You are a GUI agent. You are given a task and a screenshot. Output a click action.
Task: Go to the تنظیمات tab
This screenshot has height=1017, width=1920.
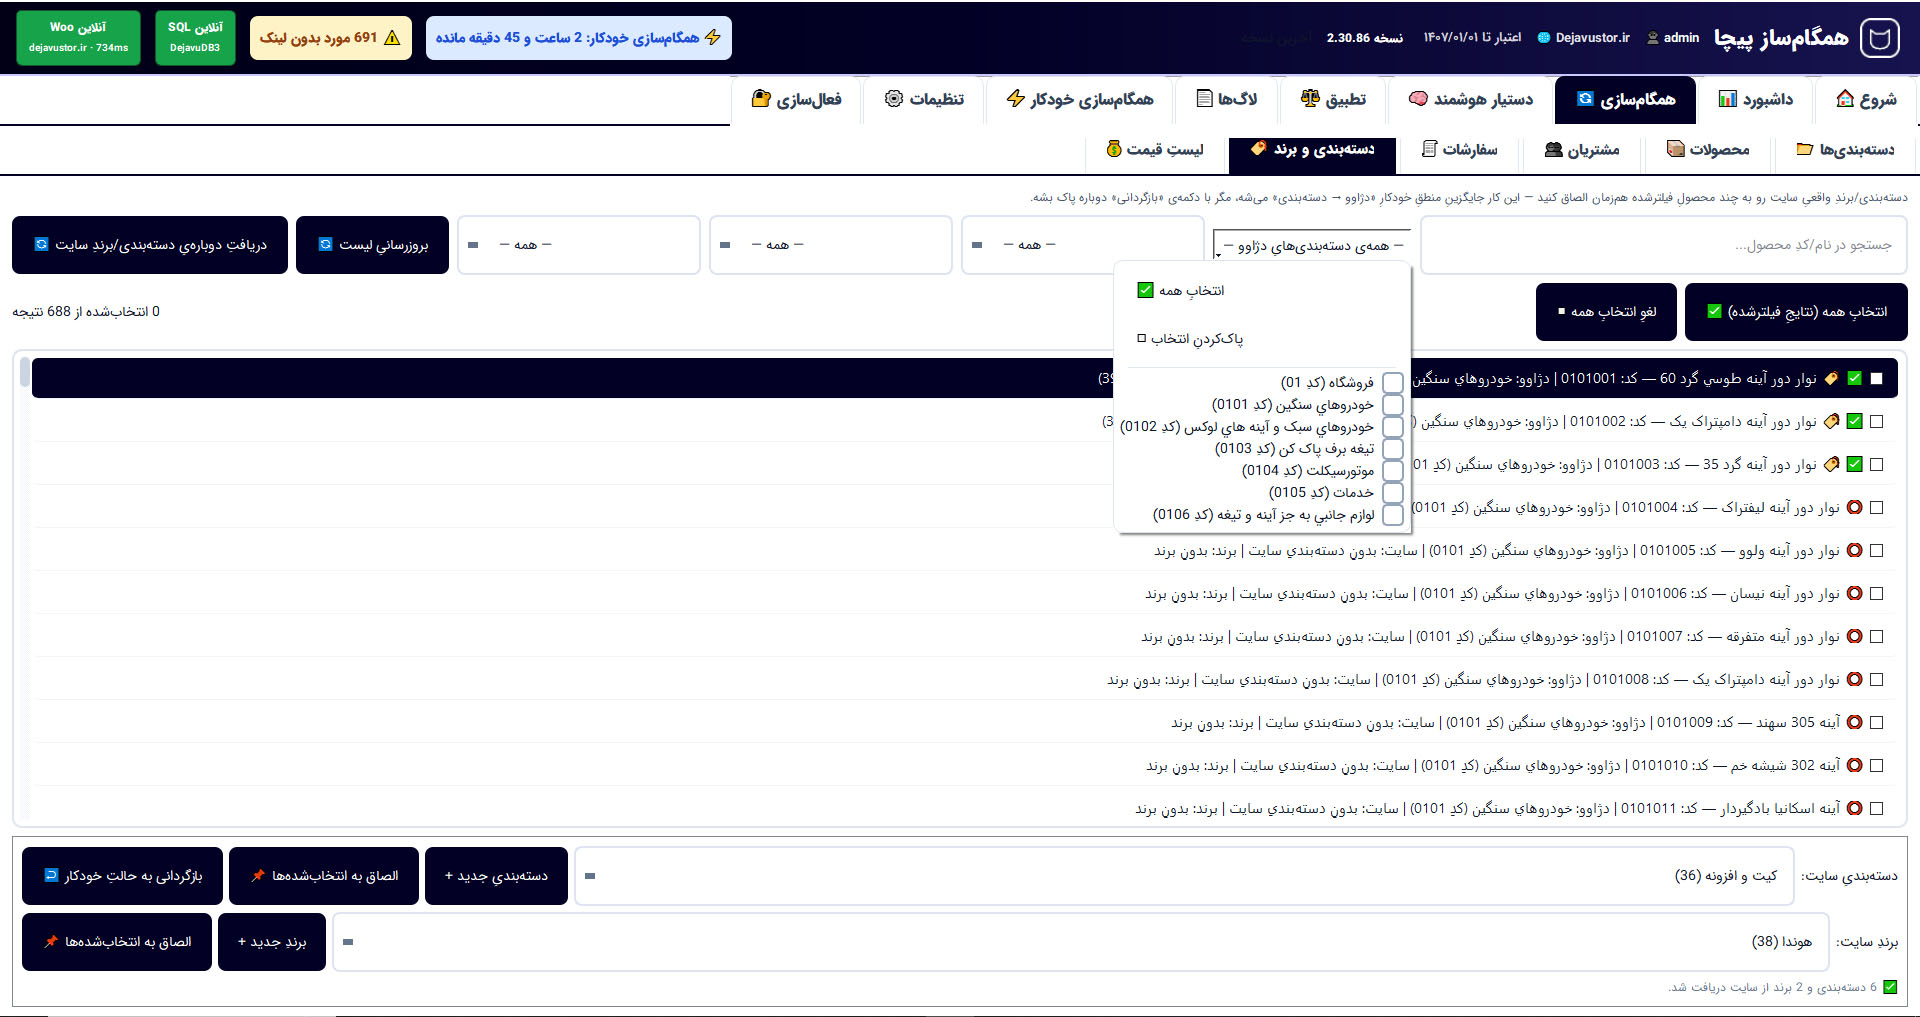pyautogui.click(x=925, y=99)
